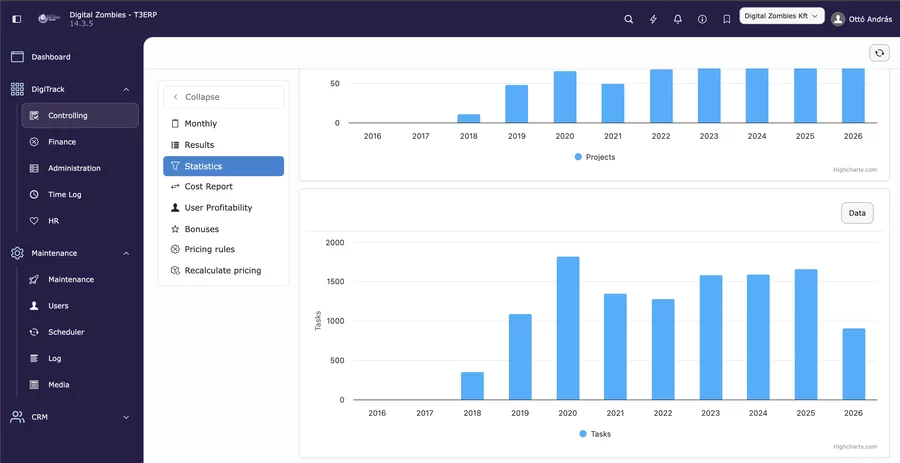The width and height of the screenshot is (900, 463).
Task: Click the 2019 bar in Tasks chart
Action: coord(520,357)
